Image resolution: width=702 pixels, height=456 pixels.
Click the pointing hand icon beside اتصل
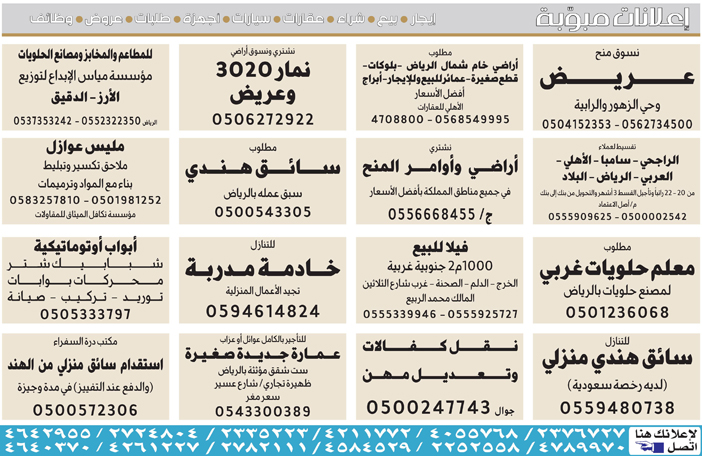648,446
